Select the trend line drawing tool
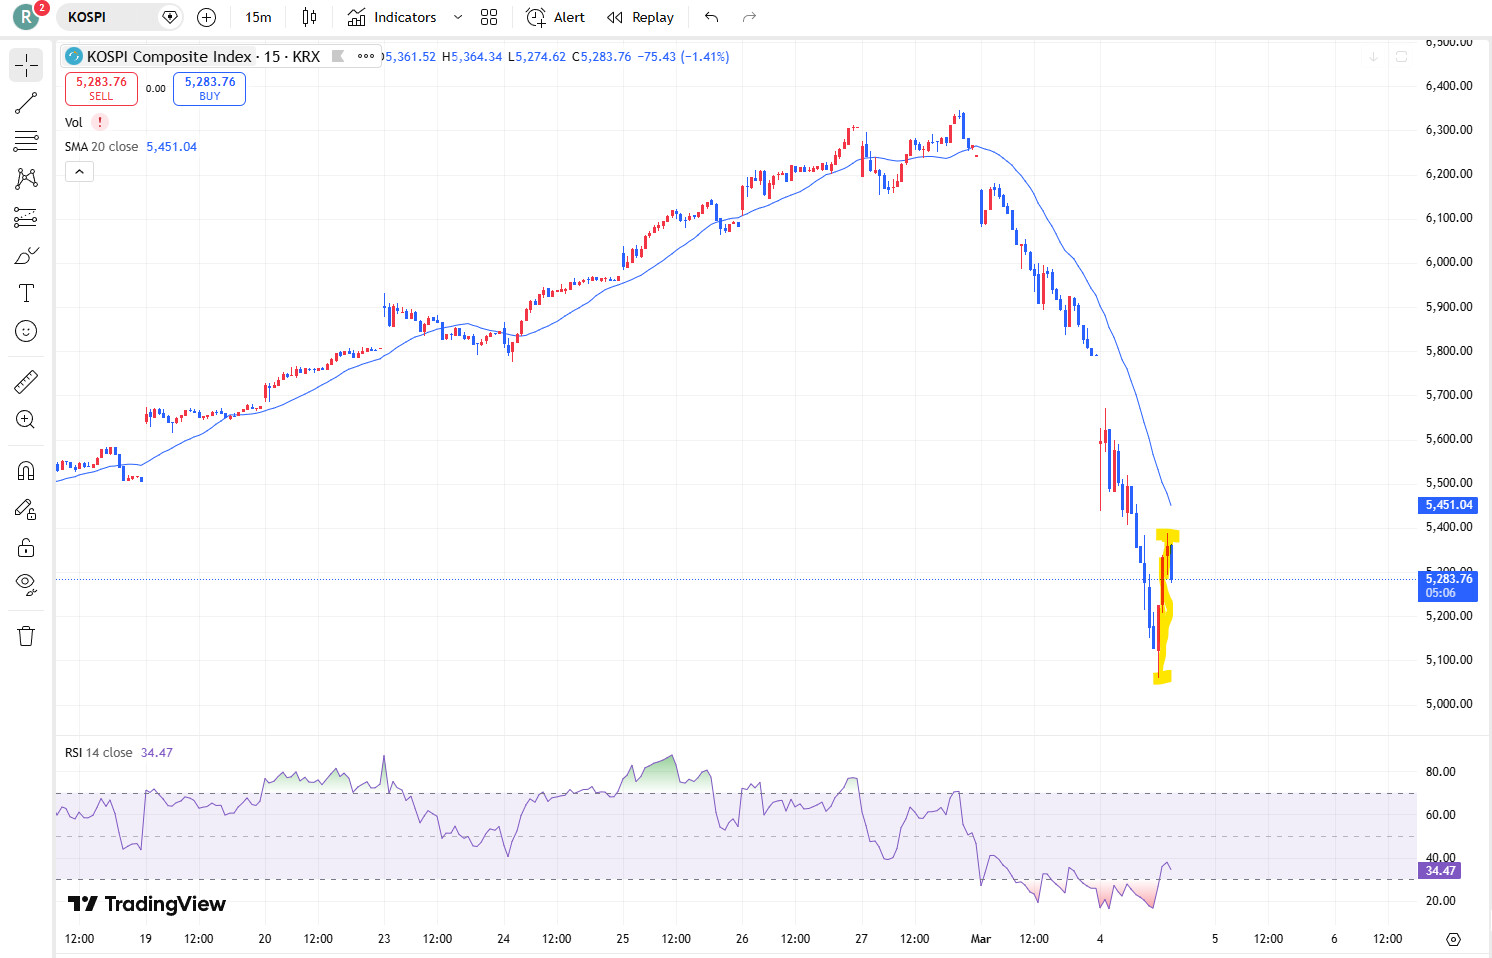 point(26,103)
